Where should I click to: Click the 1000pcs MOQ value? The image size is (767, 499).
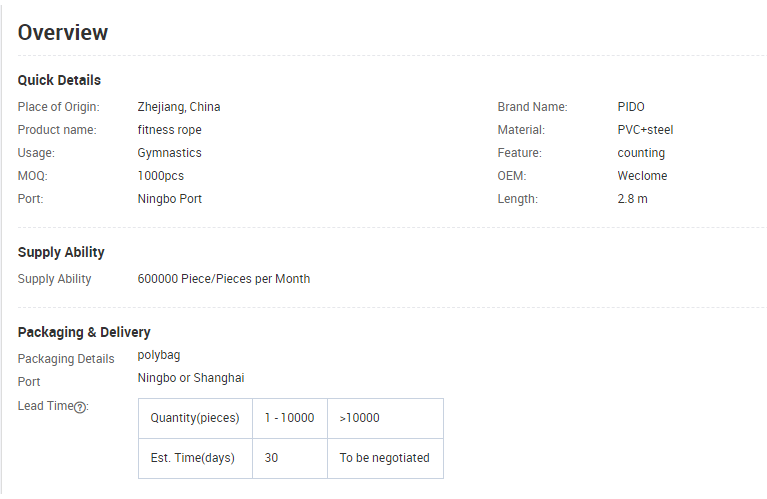[161, 176]
